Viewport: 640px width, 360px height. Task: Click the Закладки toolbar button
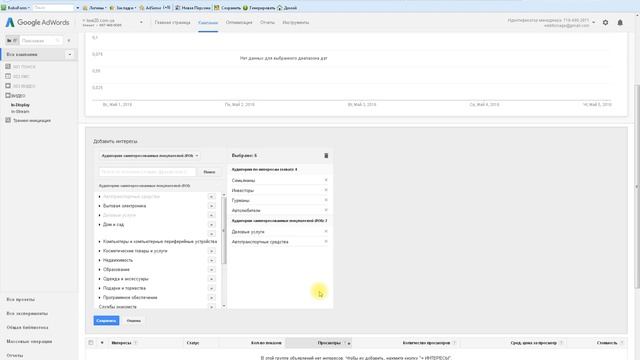122,8
